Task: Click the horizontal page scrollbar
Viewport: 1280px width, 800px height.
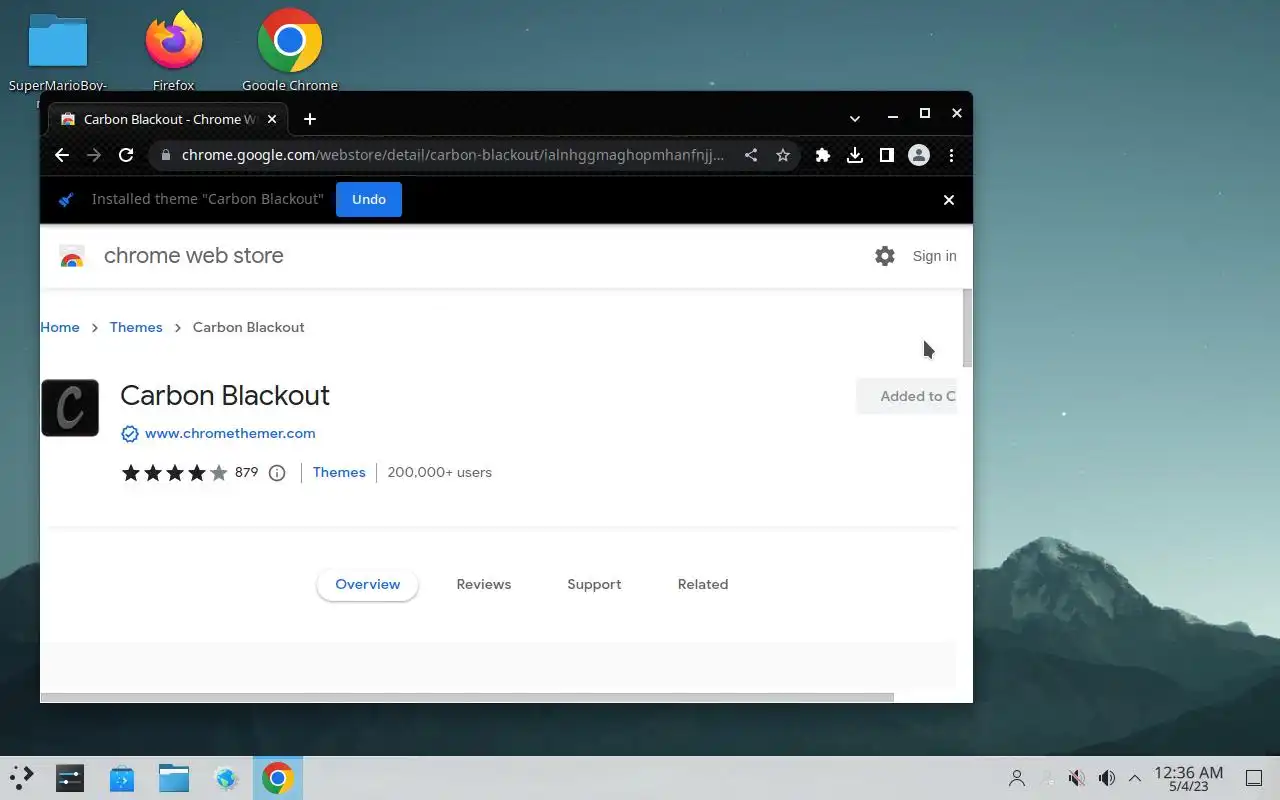Action: [466, 697]
